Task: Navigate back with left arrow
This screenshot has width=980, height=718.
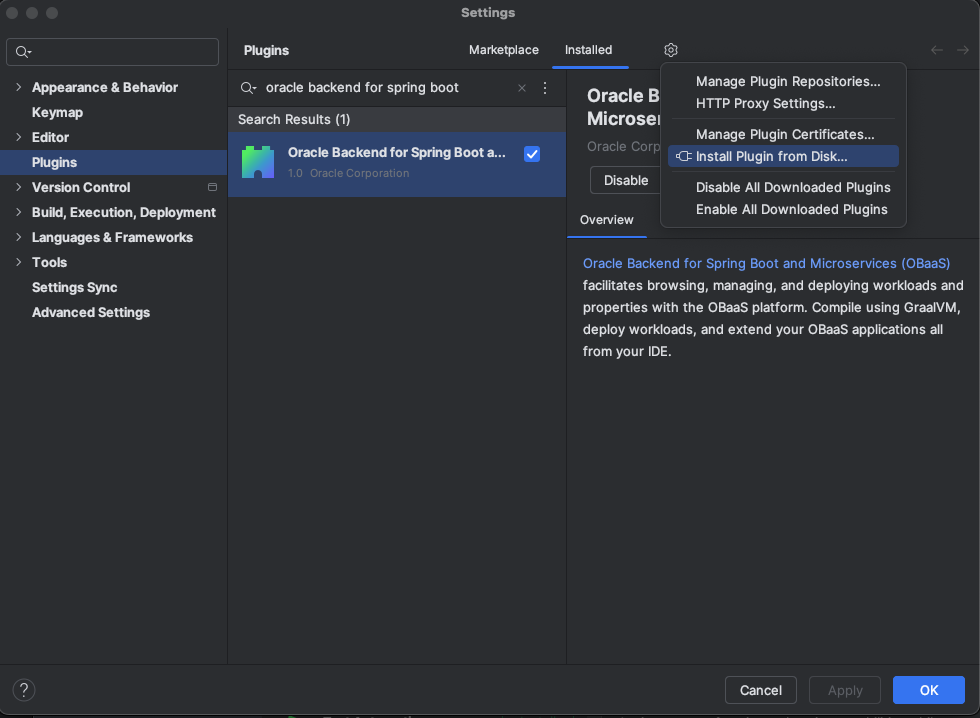Action: (x=937, y=50)
